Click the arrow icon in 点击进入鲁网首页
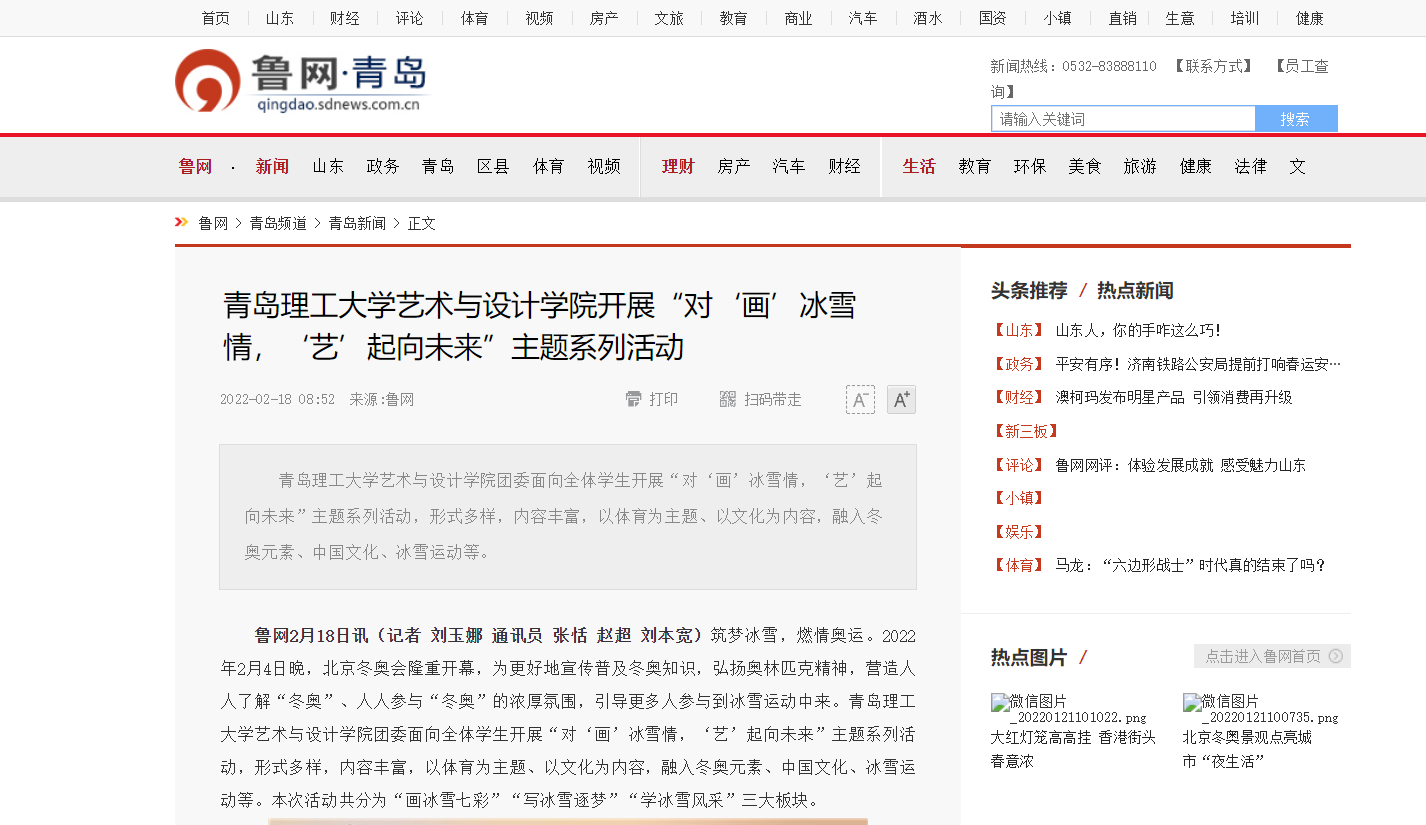 tap(1336, 657)
